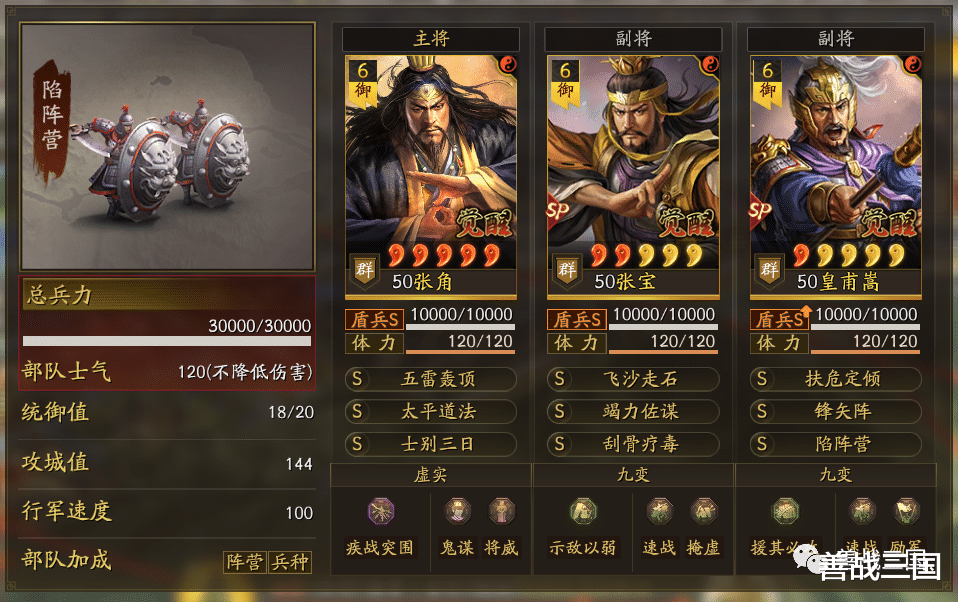The image size is (958, 602).
Task: Open the 五雷轰顶 skill slot
Action: tap(431, 379)
